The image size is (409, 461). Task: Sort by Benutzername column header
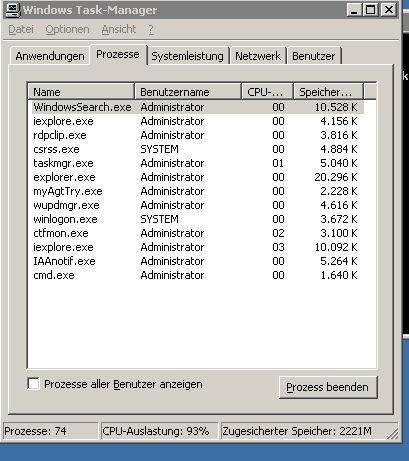click(188, 92)
